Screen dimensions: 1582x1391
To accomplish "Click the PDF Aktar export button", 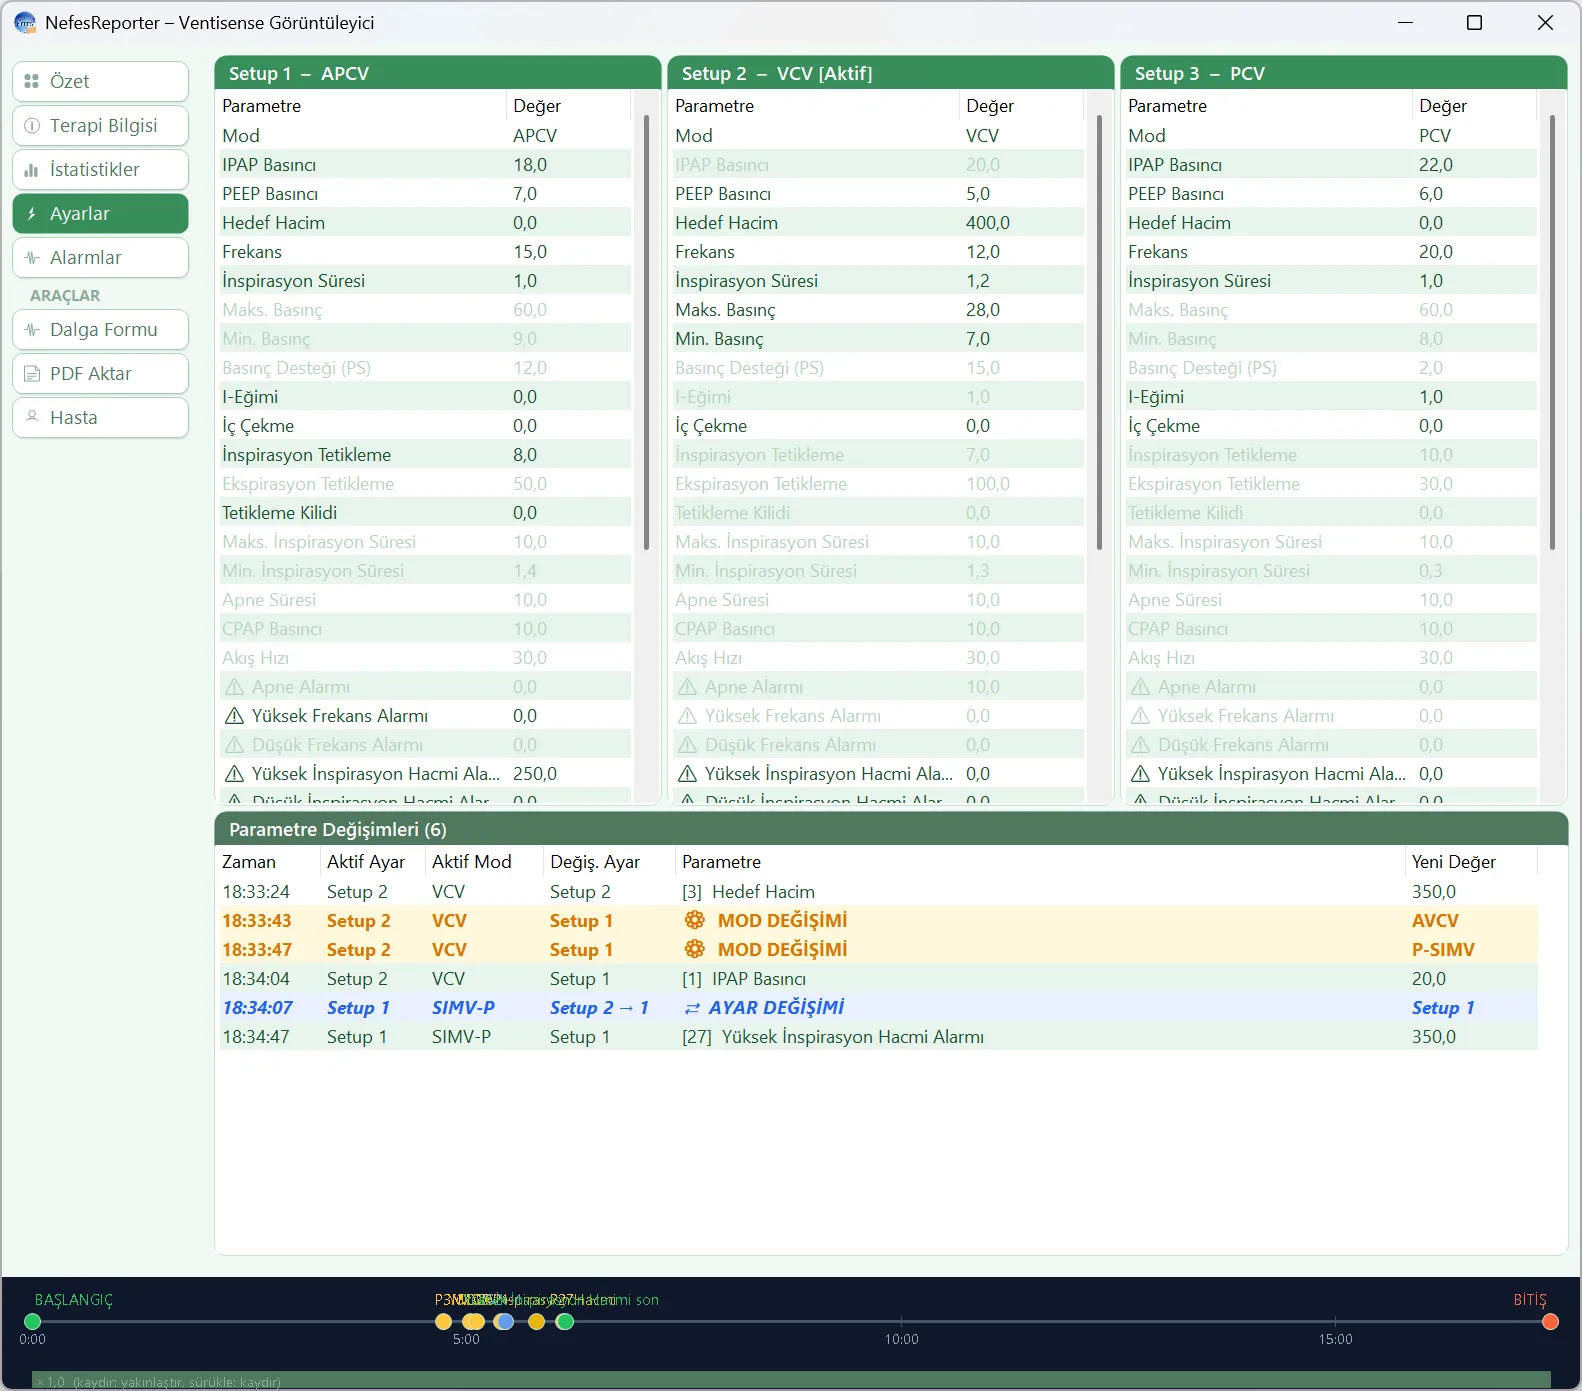I will [x=100, y=373].
